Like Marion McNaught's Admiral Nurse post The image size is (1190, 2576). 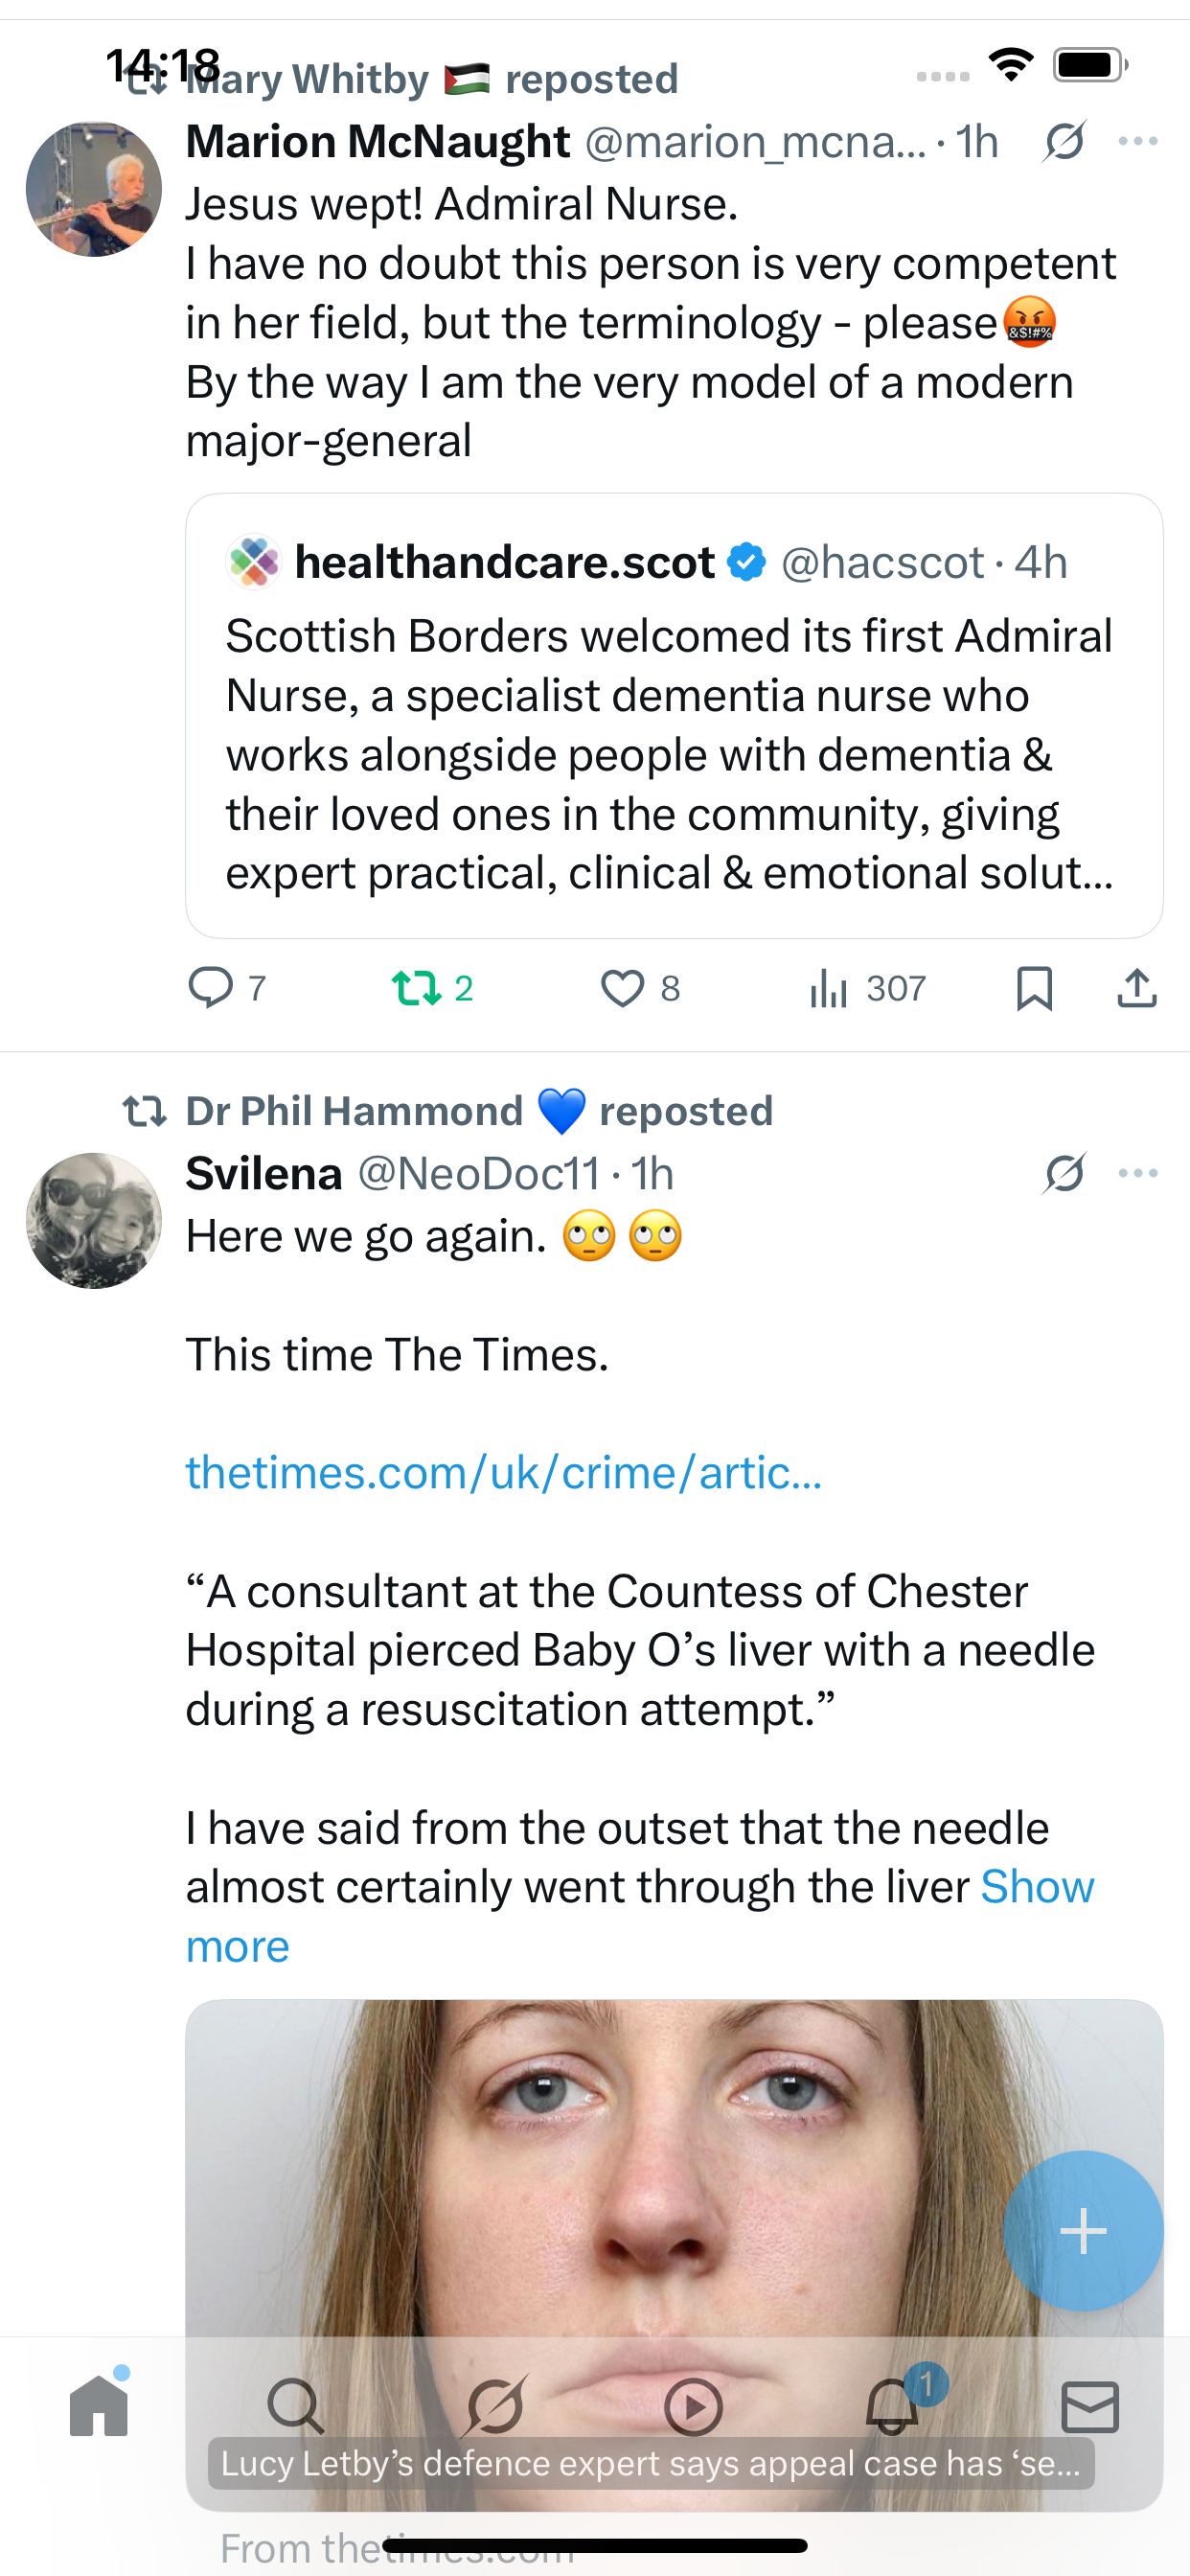point(623,988)
